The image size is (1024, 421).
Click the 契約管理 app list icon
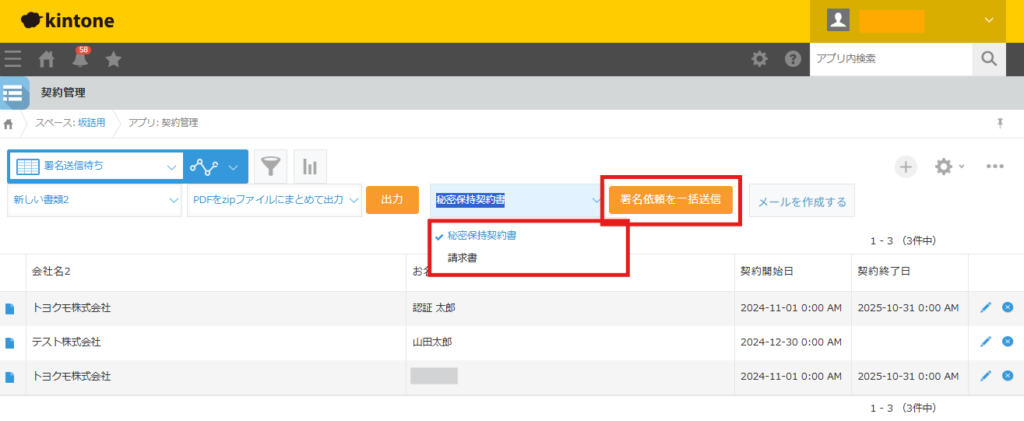click(14, 93)
